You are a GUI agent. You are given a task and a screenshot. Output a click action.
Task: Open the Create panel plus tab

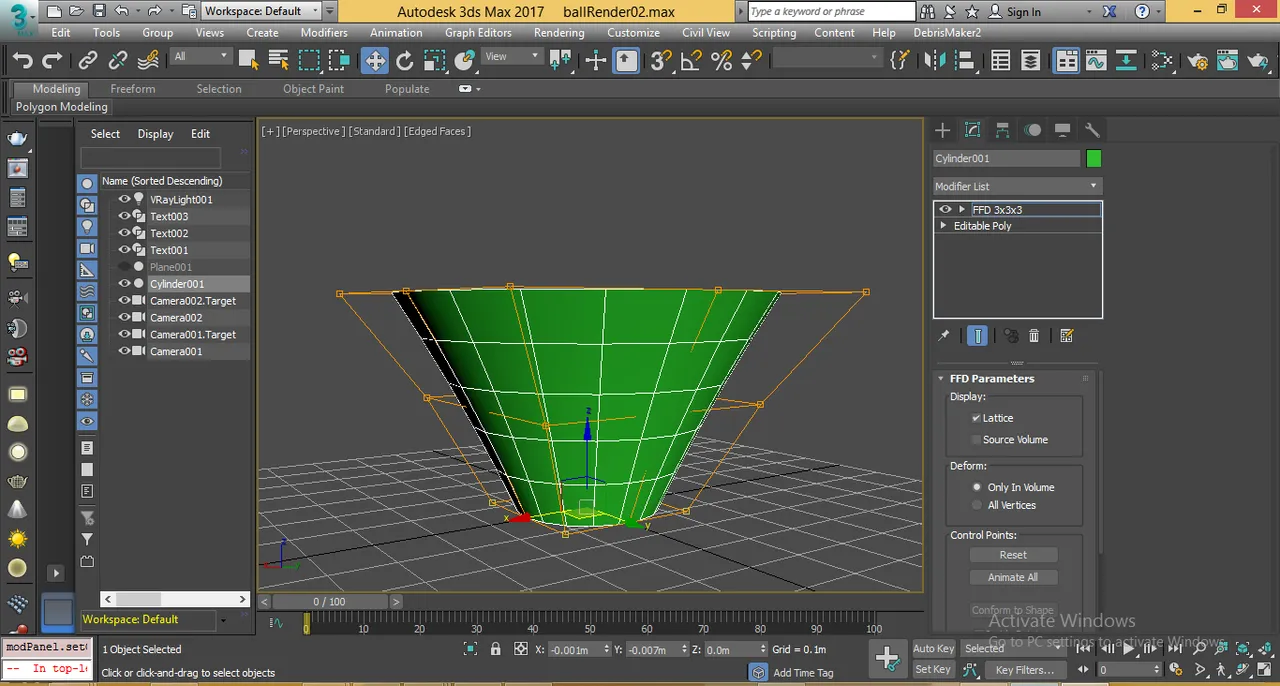(942, 130)
